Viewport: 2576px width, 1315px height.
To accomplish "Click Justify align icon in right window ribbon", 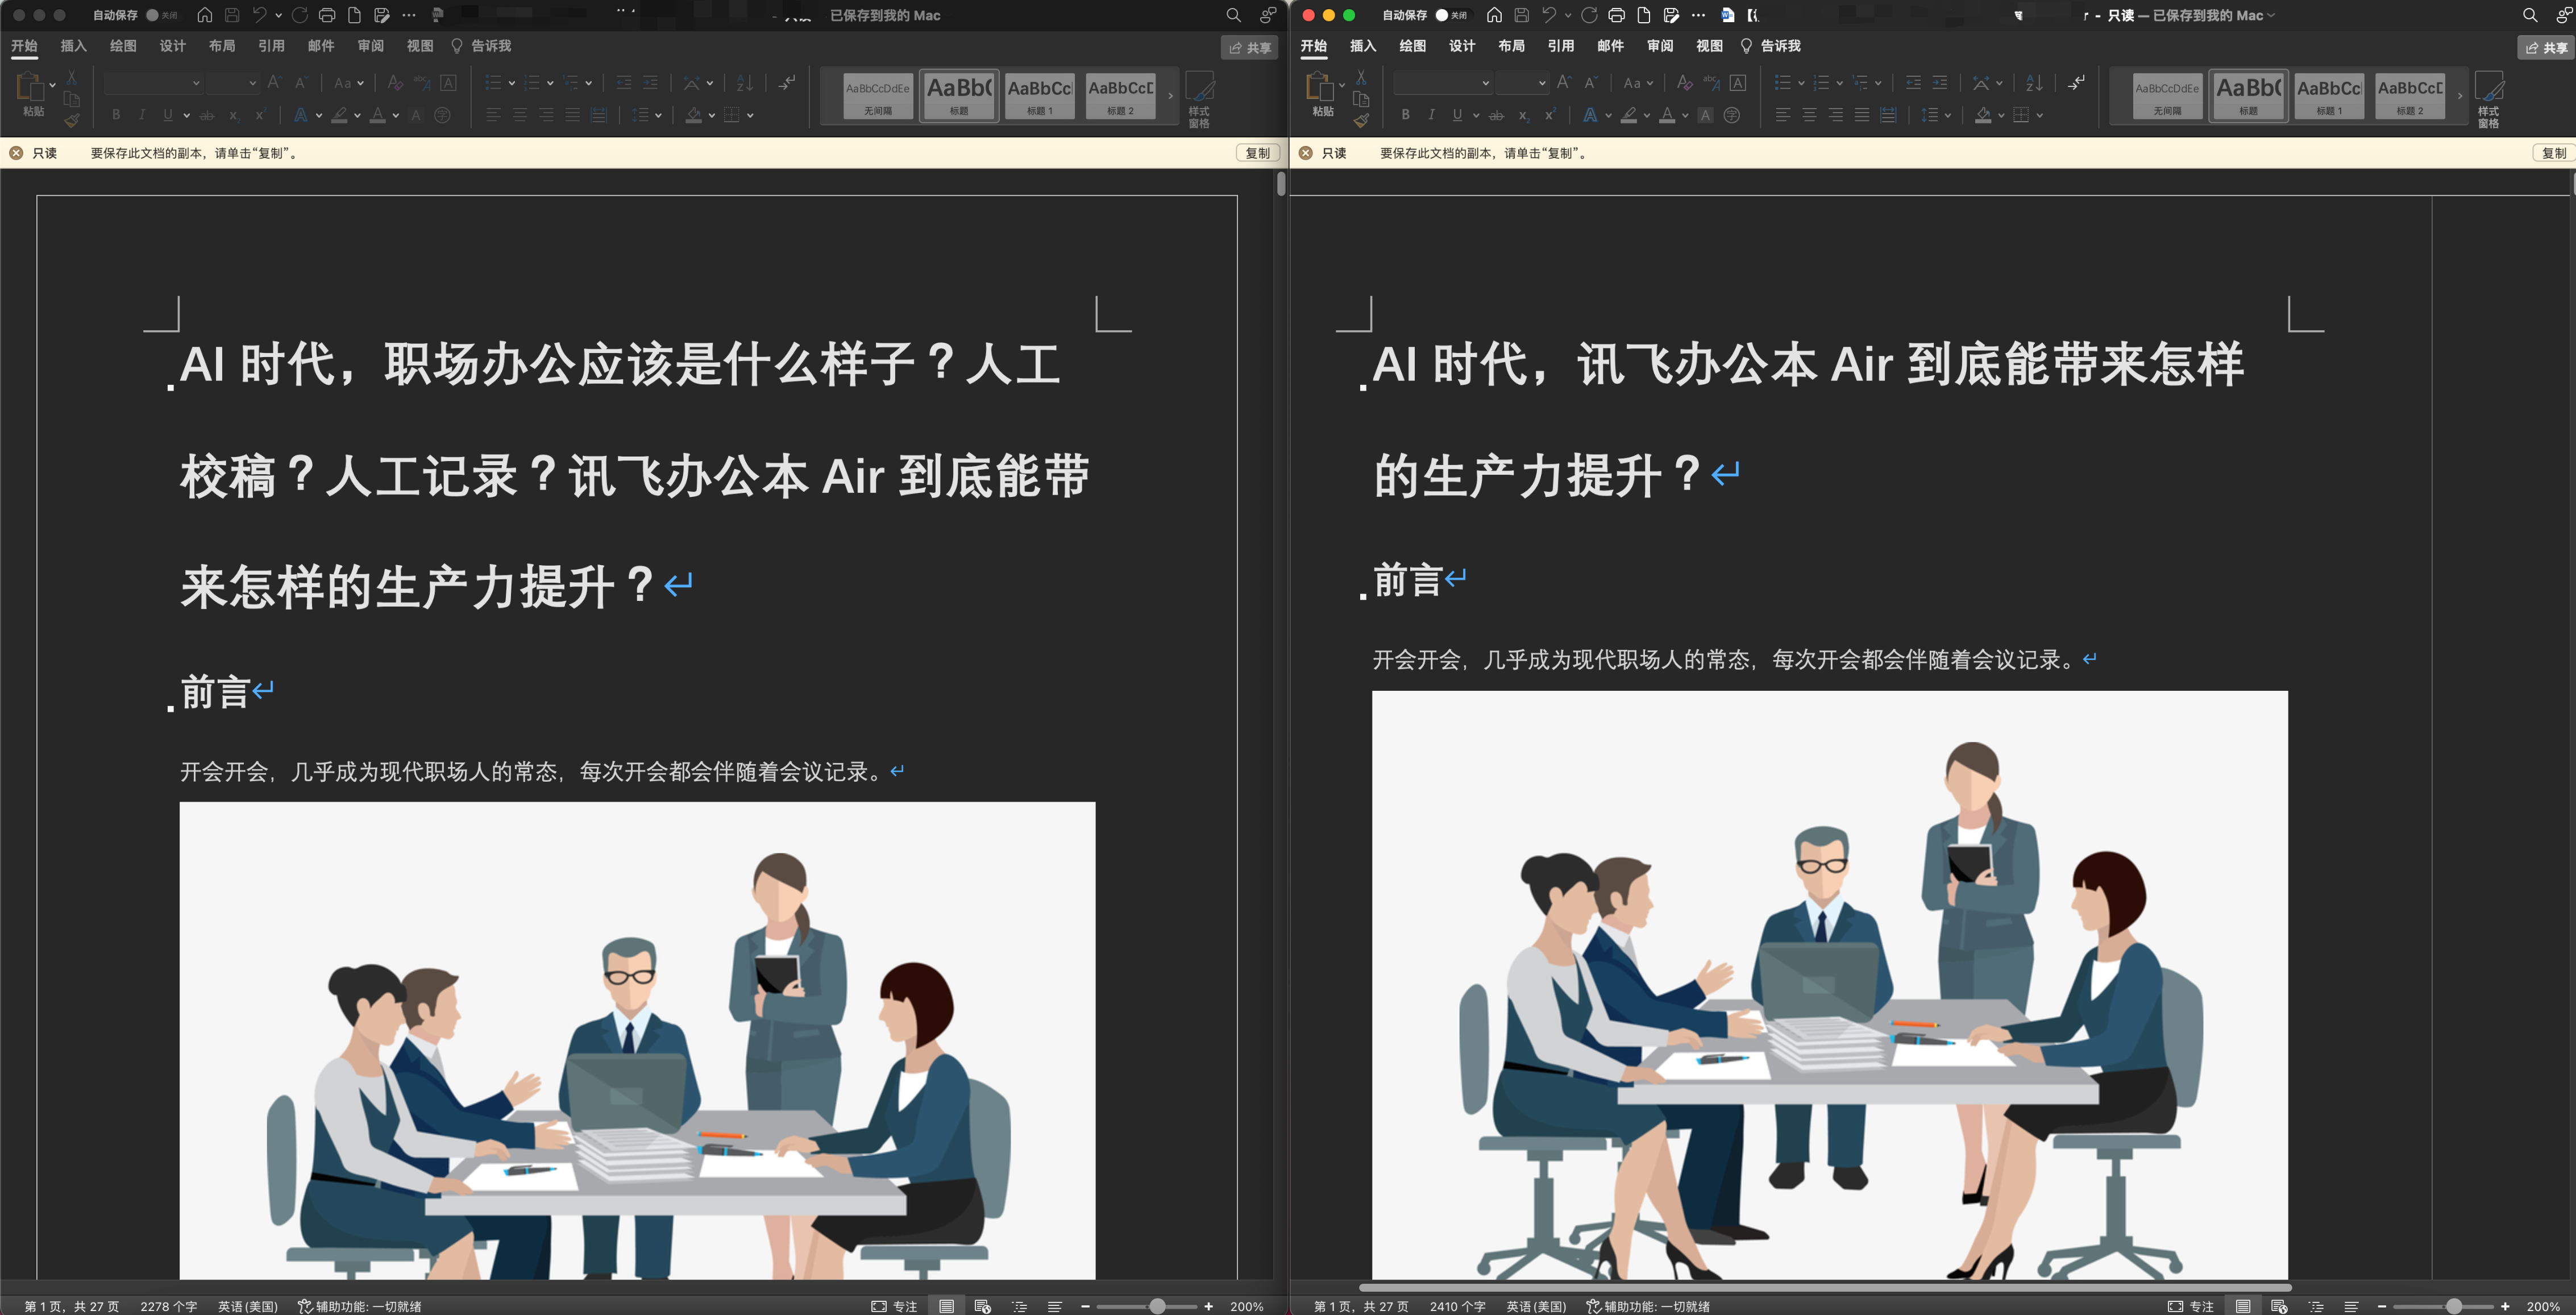I will coord(1862,115).
